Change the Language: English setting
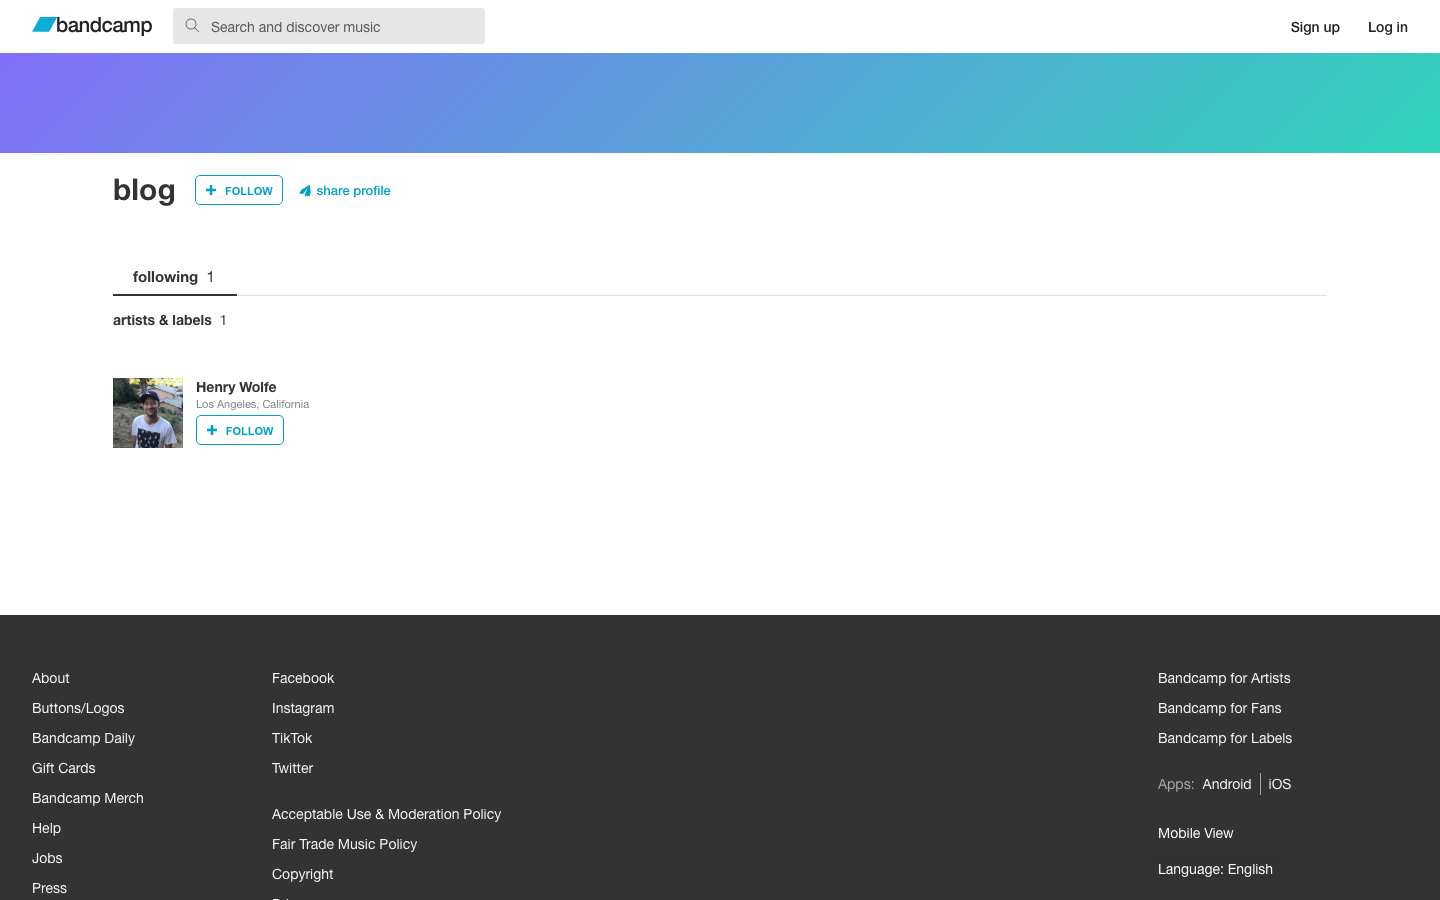The width and height of the screenshot is (1440, 900). (x=1215, y=869)
